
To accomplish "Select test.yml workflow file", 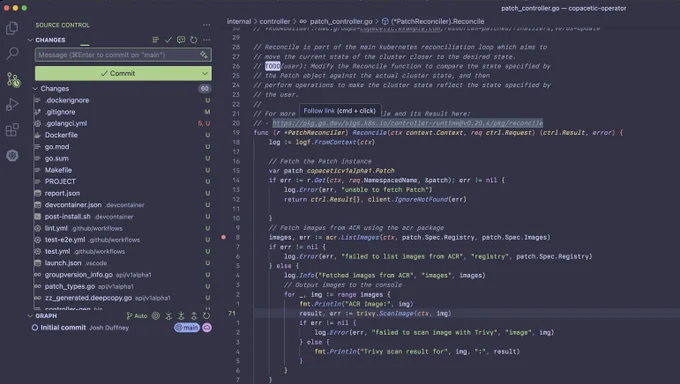I will click(x=122, y=251).
